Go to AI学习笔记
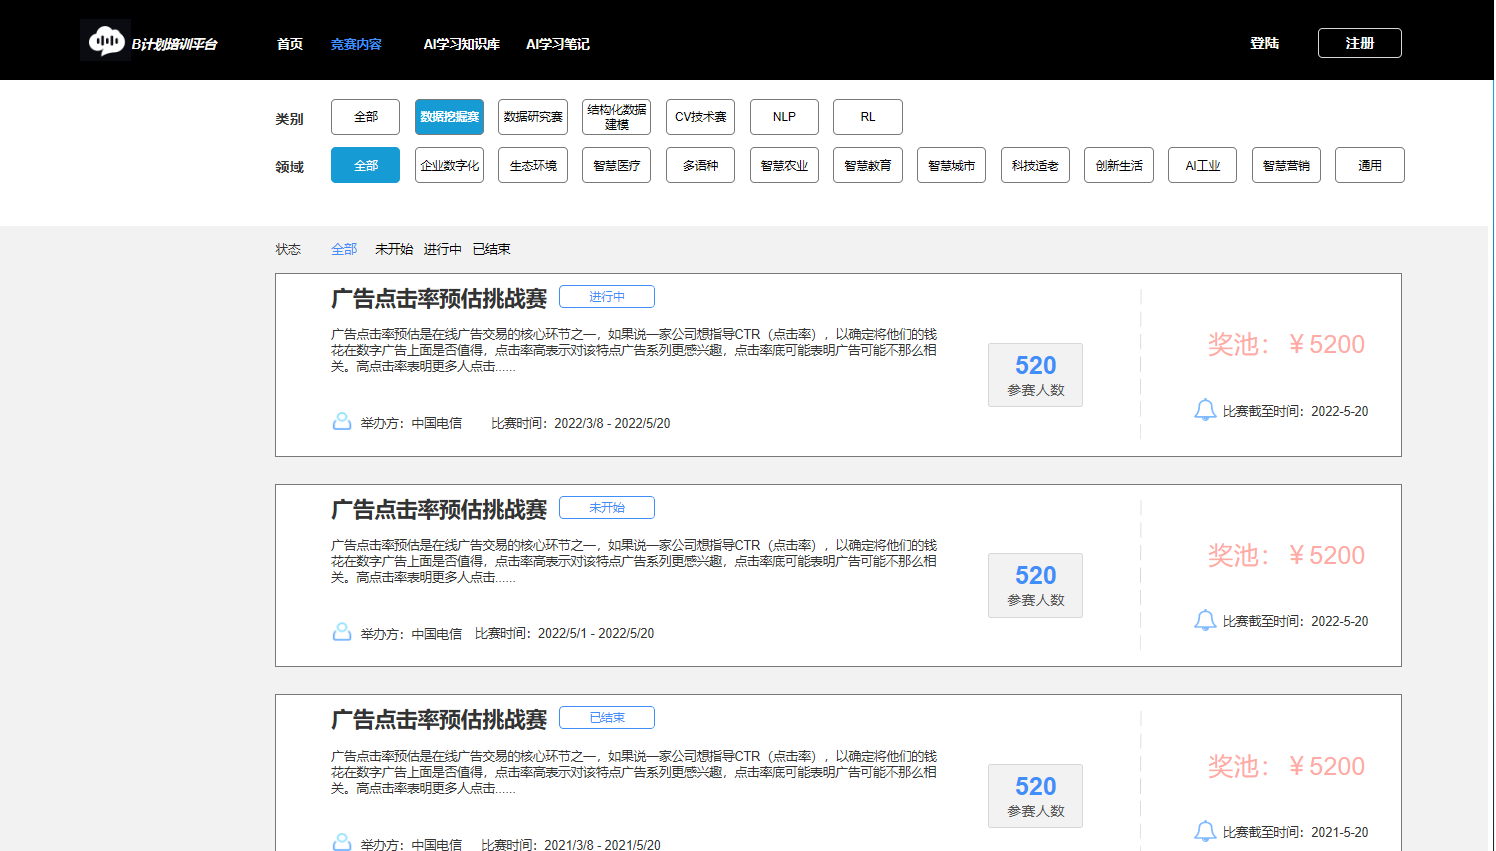Image resolution: width=1496 pixels, height=851 pixels. pos(558,44)
